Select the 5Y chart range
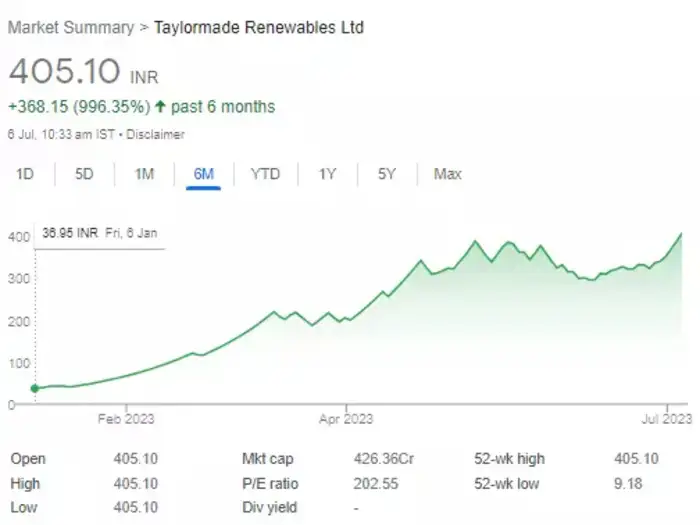This screenshot has width=700, height=525. pyautogui.click(x=387, y=174)
